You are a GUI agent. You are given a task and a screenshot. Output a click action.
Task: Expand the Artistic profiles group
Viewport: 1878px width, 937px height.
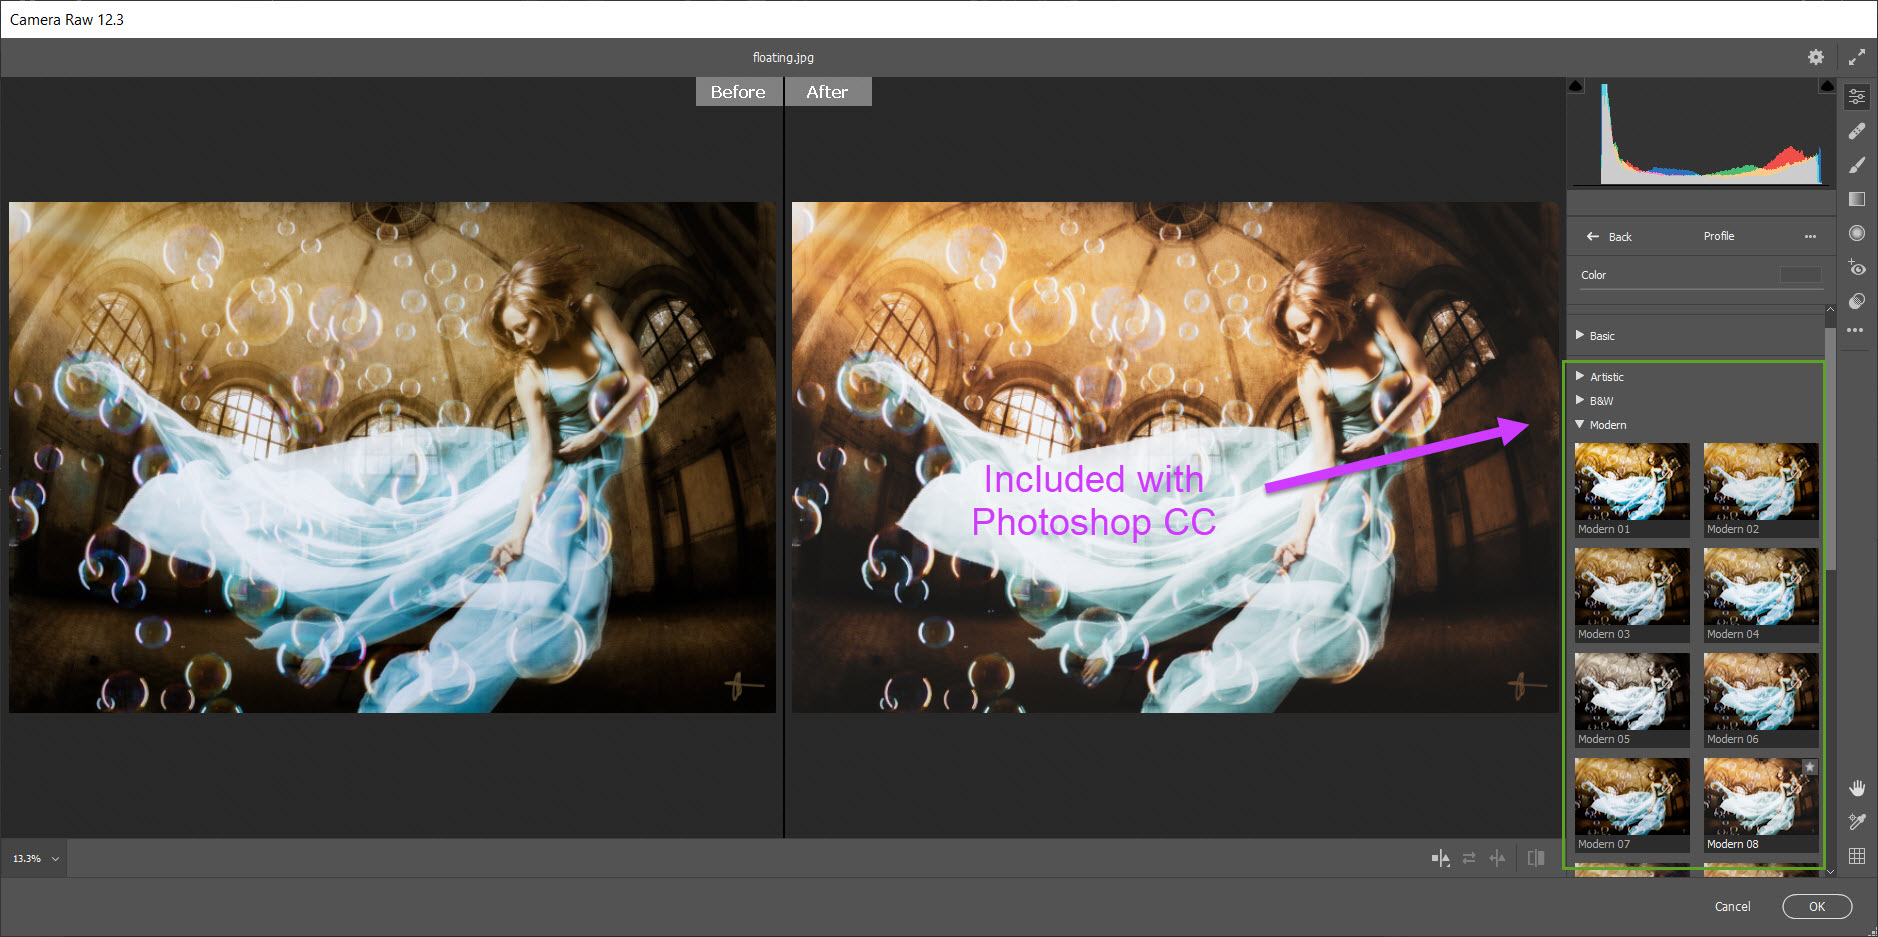pos(1606,377)
